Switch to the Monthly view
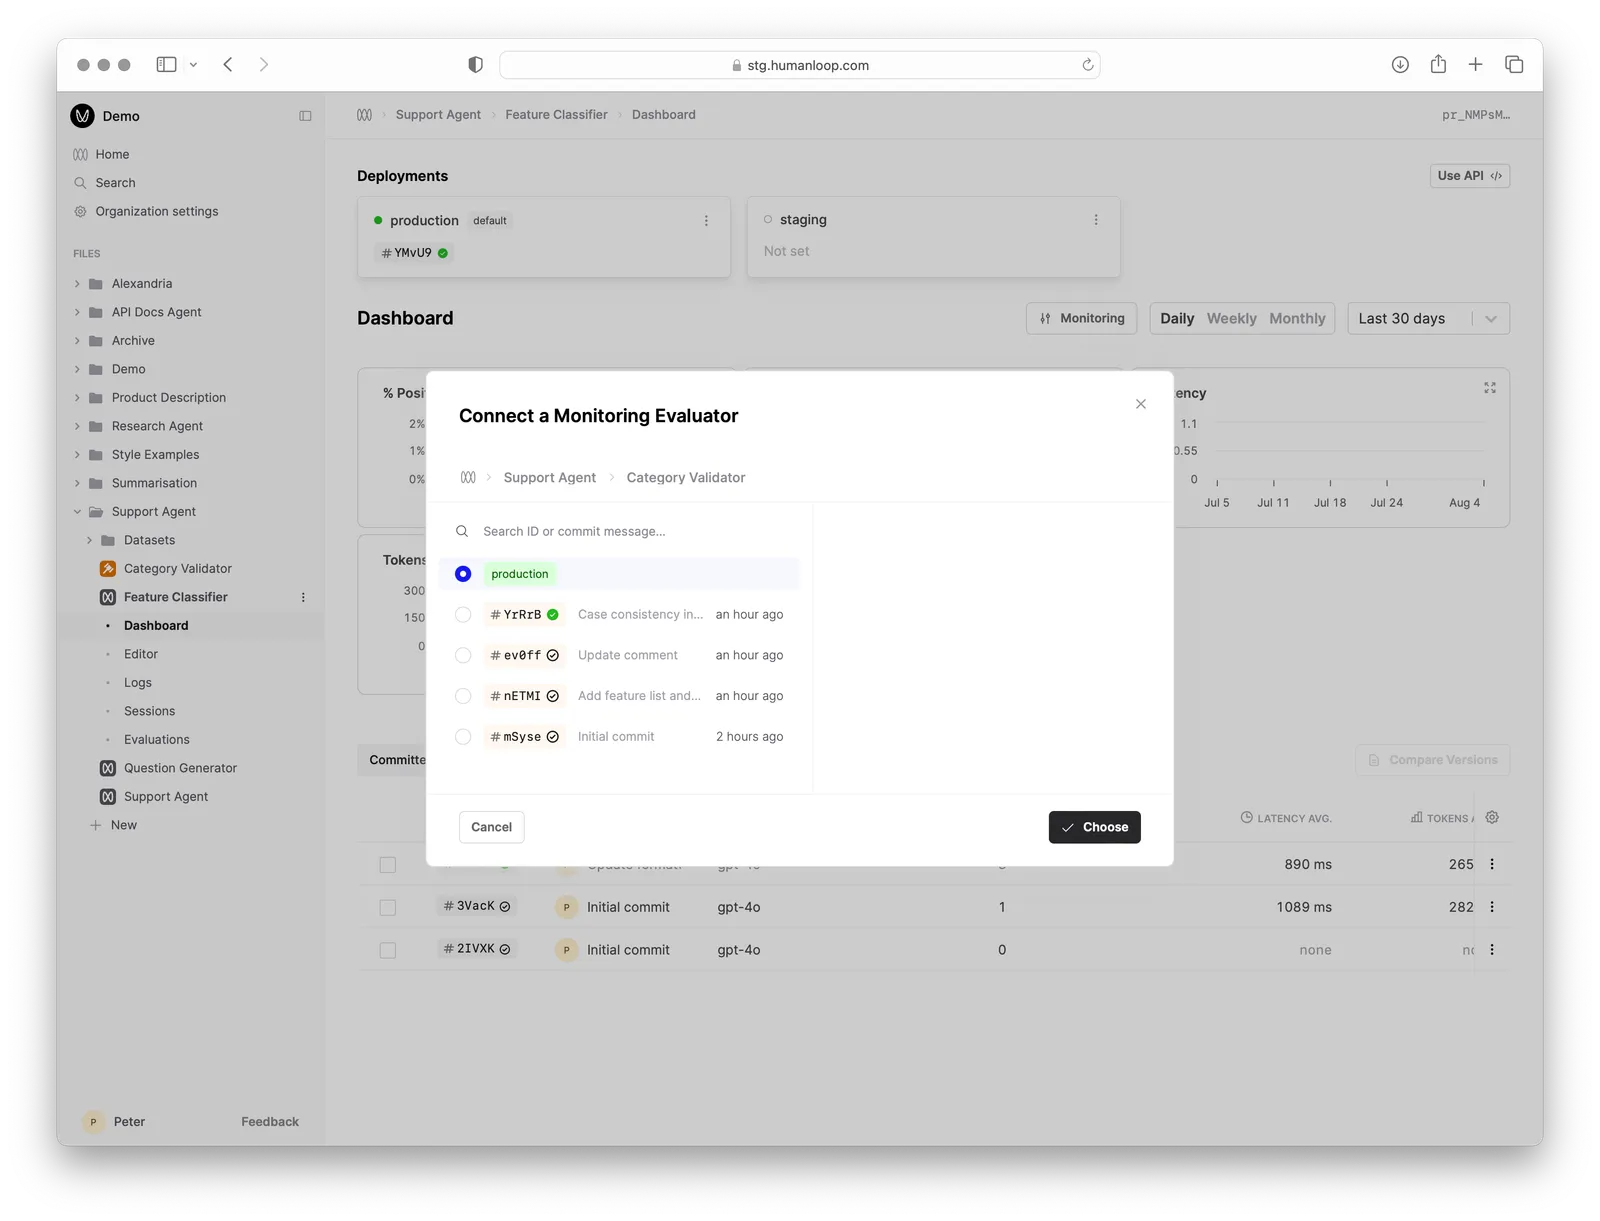 1297,318
